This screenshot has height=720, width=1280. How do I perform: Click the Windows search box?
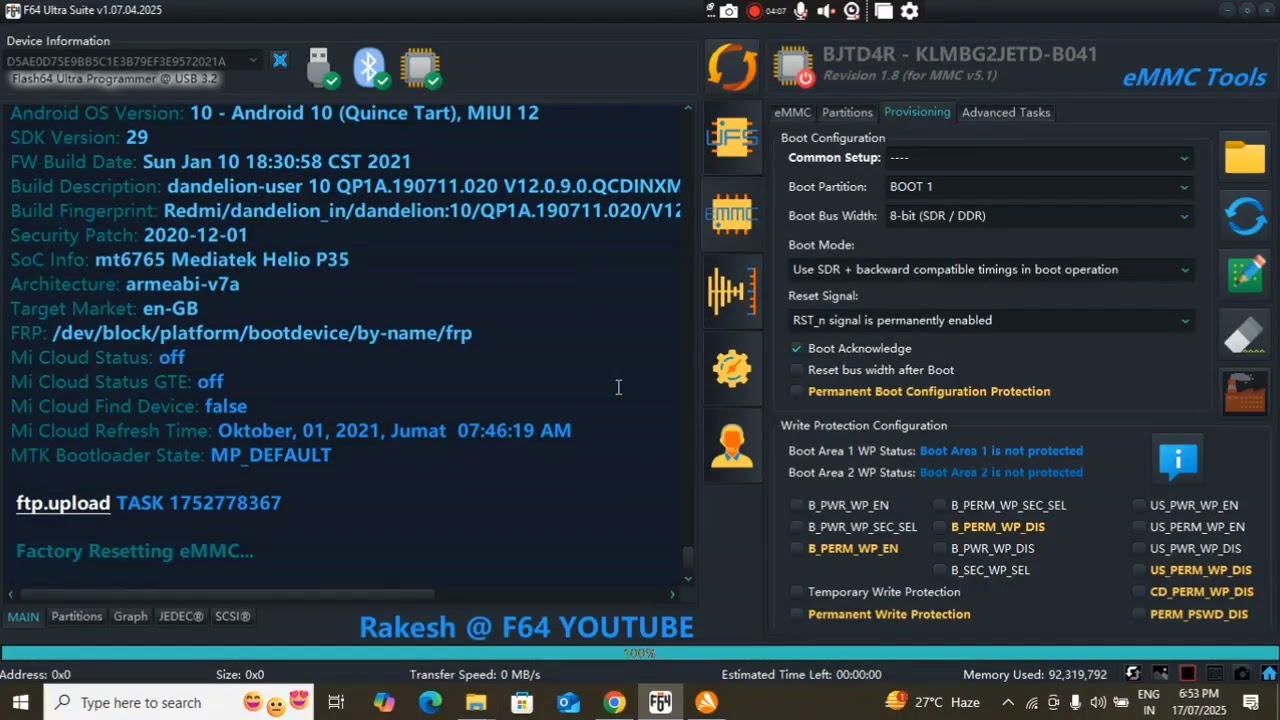(178, 702)
